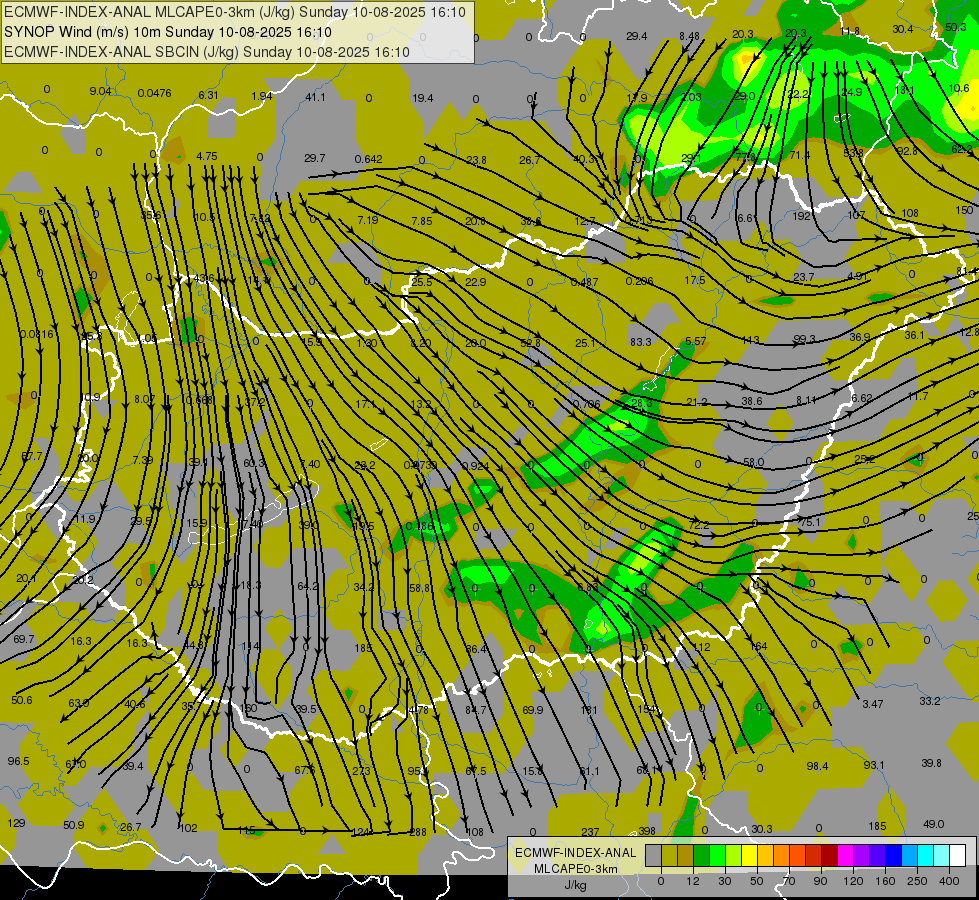Click the map value 84.7
The image size is (979, 900).
pos(475,710)
